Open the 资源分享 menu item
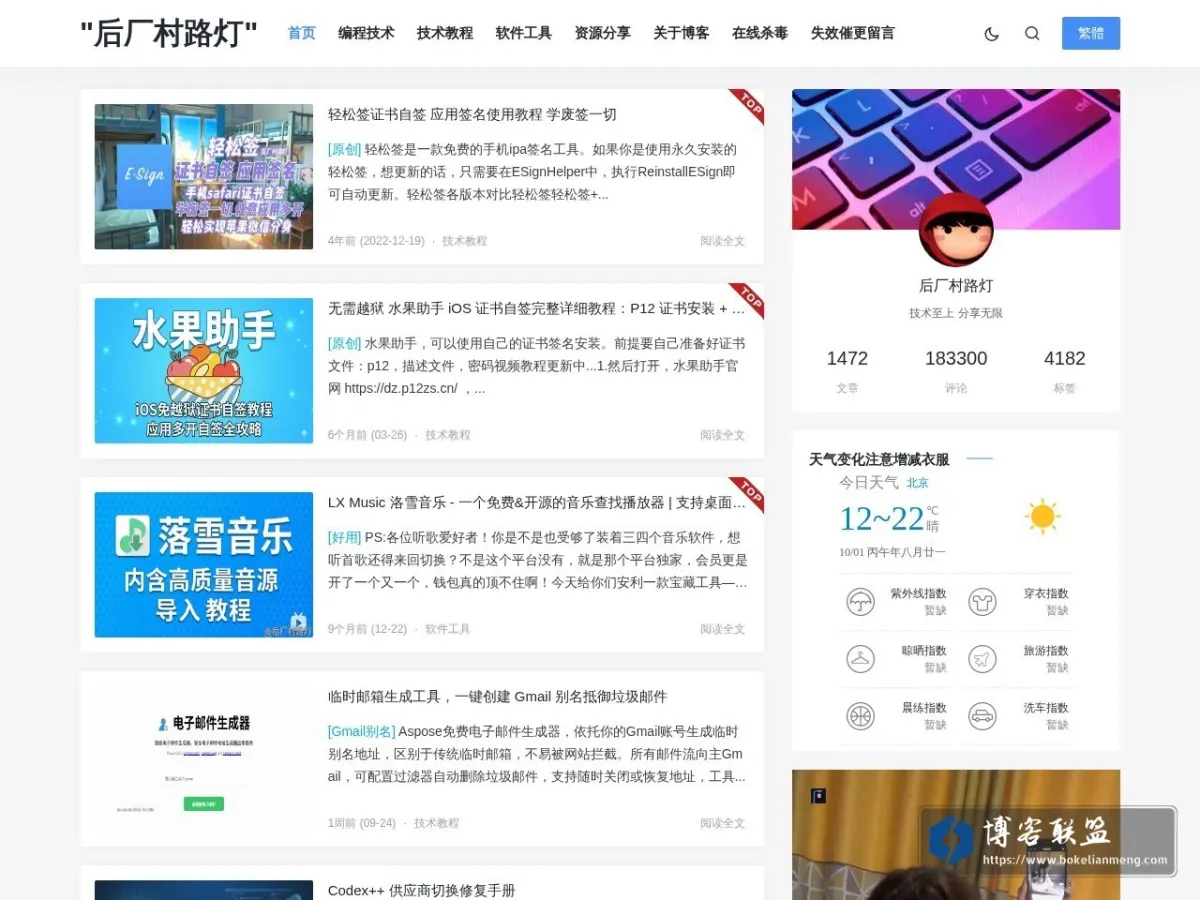Screen dimensions: 1200x900 tap(603, 33)
